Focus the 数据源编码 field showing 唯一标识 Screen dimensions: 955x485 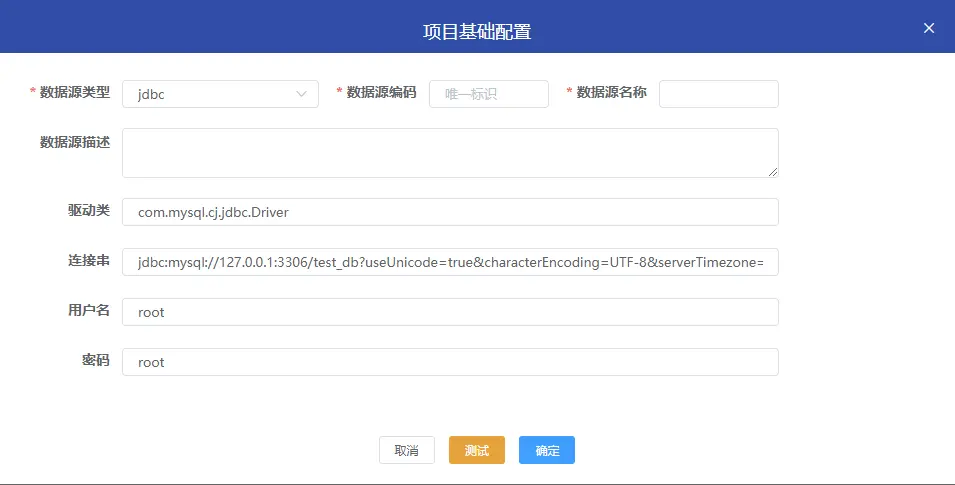click(x=488, y=94)
